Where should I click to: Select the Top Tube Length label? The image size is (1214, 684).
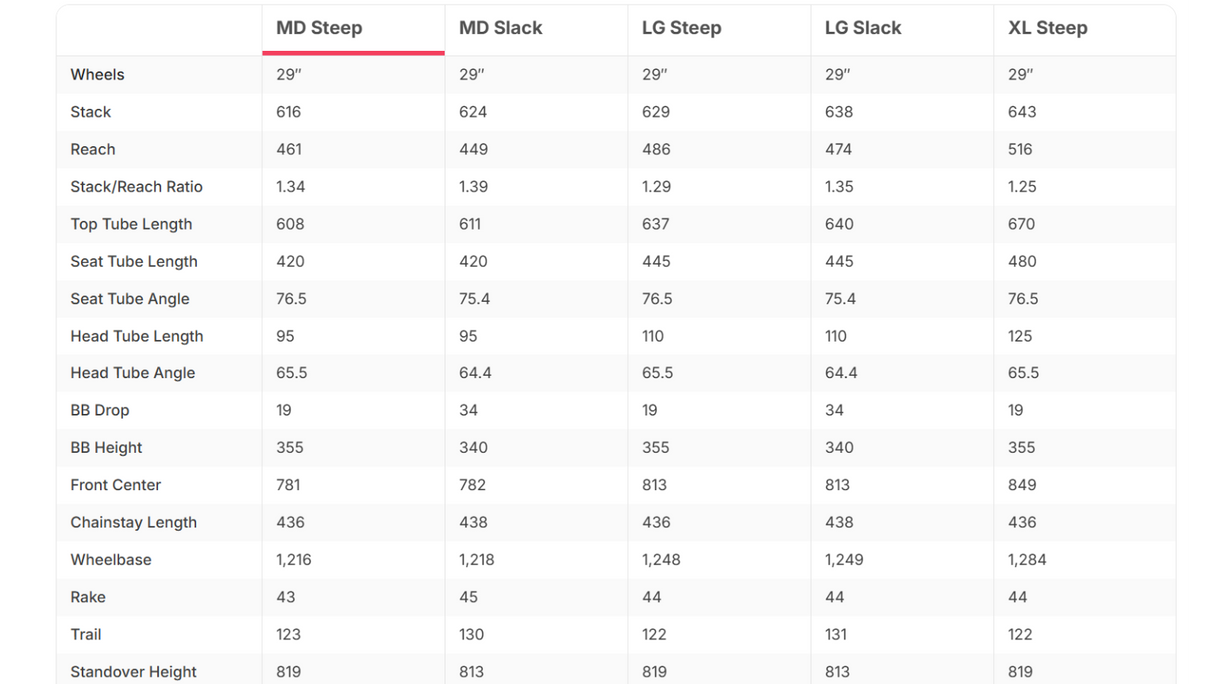pyautogui.click(x=131, y=224)
